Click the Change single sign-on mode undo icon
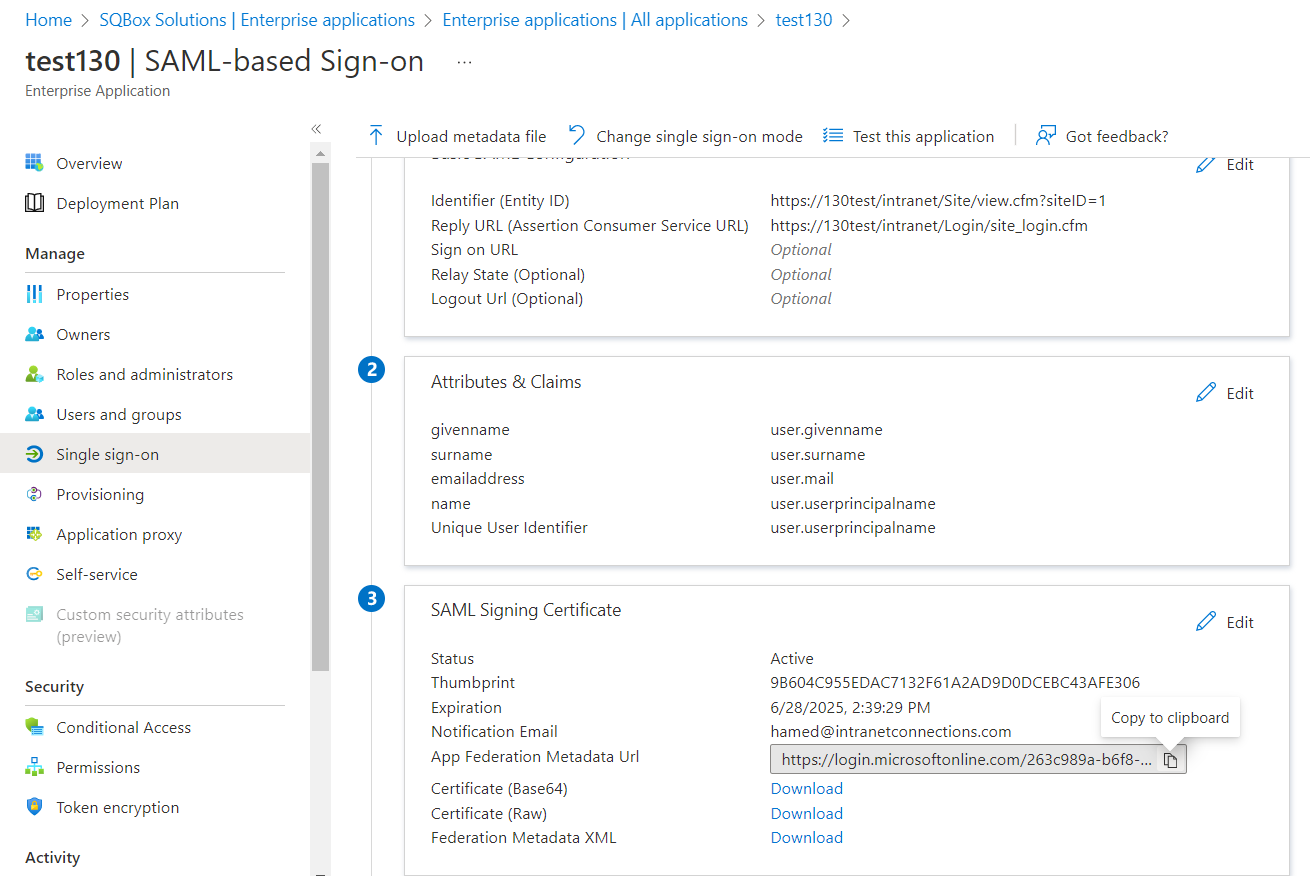Screen dimensions: 1310x876 (x=577, y=135)
